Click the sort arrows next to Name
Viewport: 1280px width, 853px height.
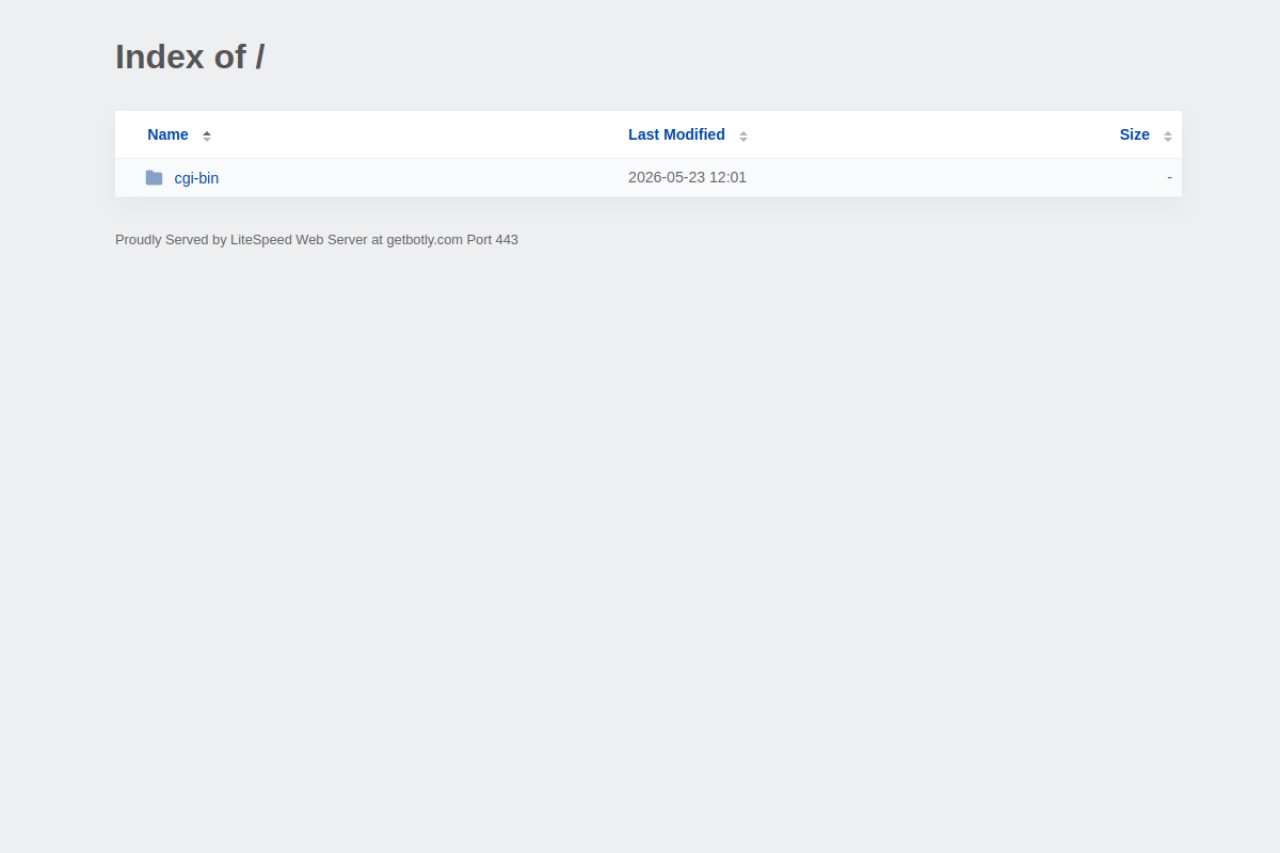[207, 136]
